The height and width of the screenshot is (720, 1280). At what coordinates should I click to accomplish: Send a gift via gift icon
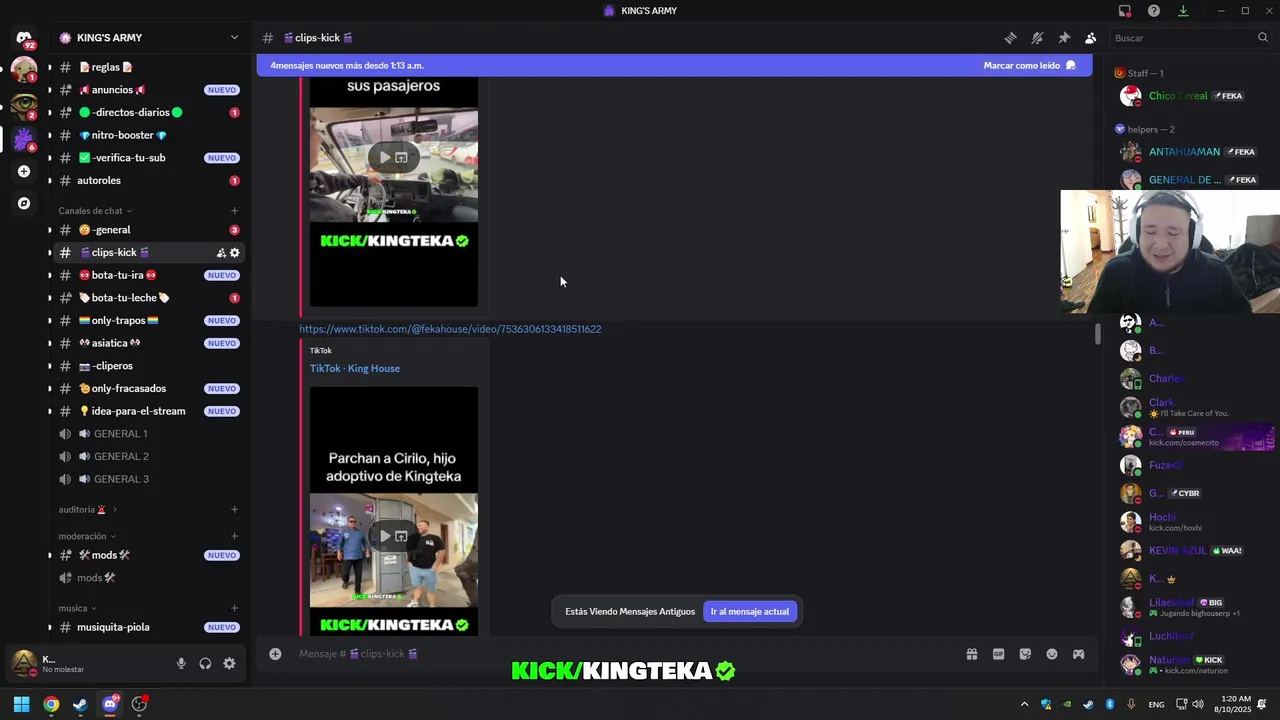coord(971,654)
